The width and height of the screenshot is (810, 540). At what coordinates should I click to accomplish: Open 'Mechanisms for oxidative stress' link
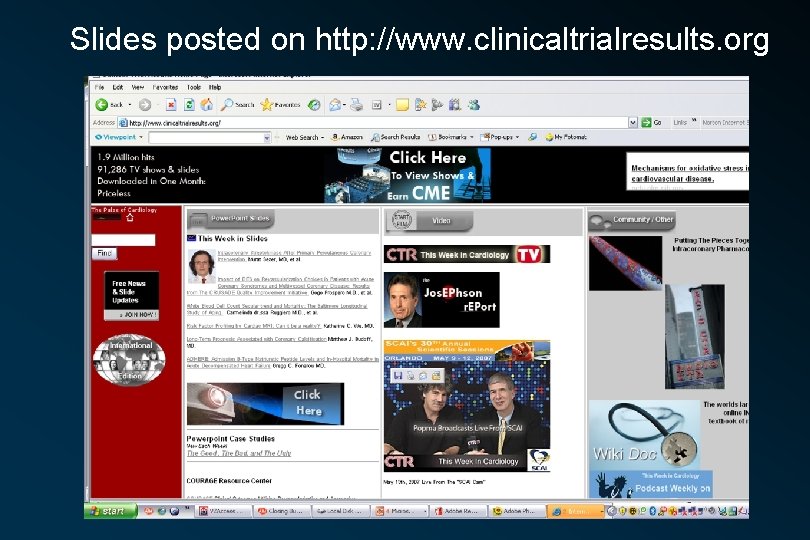click(x=690, y=173)
